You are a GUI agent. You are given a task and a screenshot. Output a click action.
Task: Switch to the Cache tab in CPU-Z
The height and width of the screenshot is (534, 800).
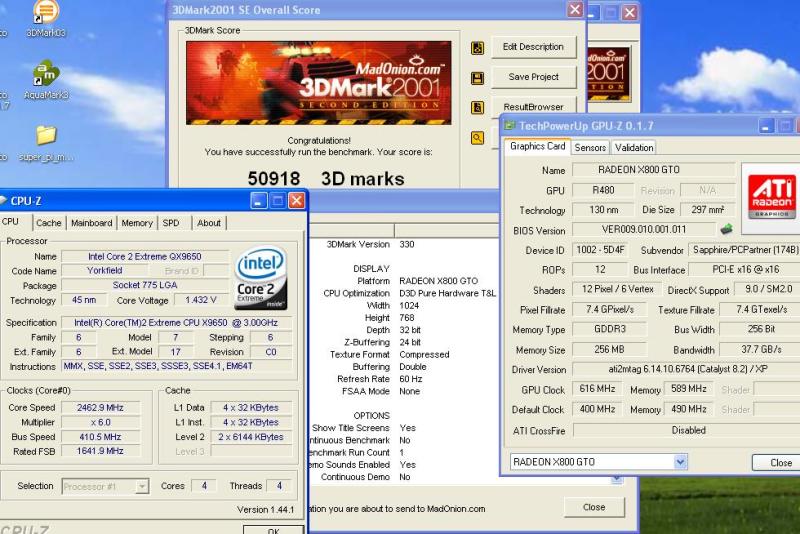pos(48,223)
